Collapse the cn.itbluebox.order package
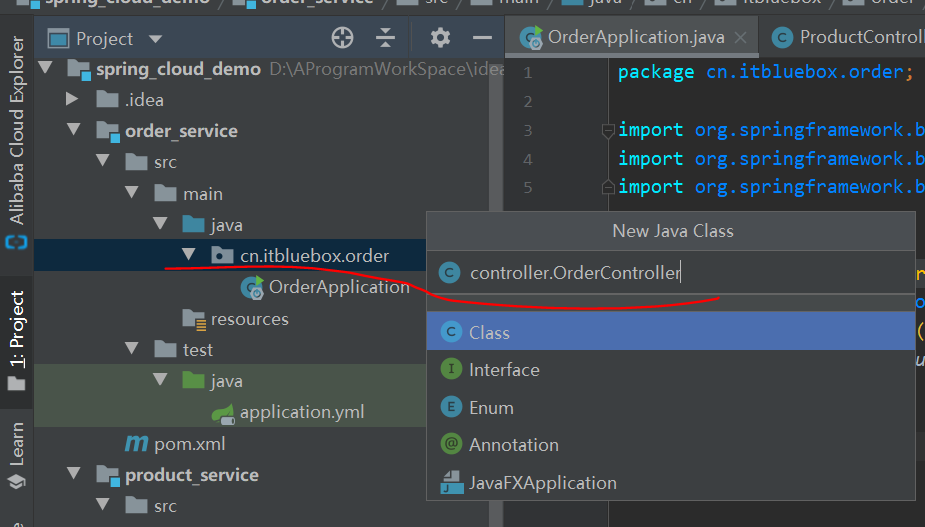 189,256
